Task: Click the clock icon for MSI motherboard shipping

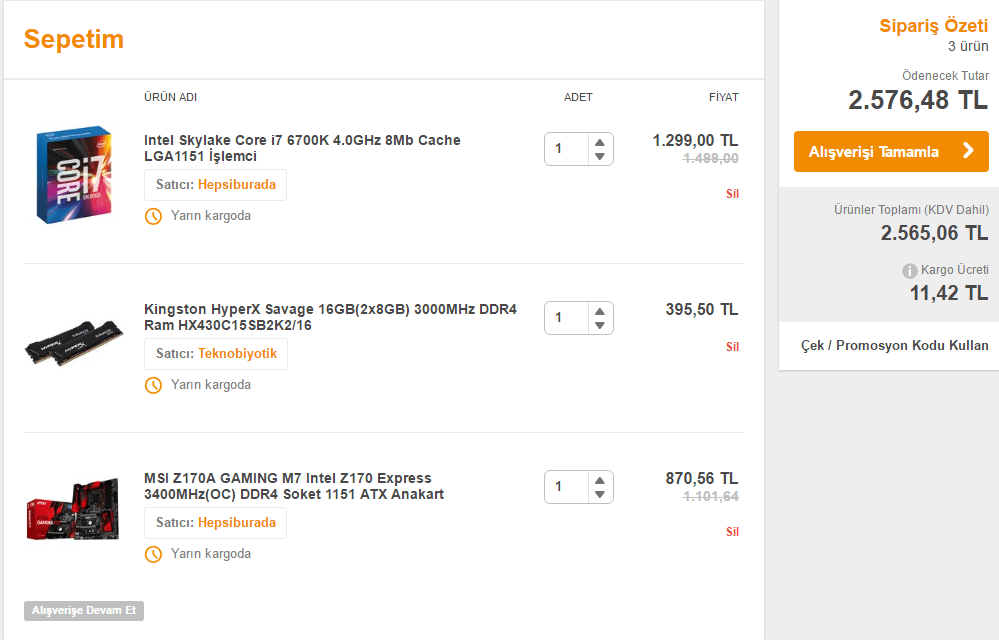Action: pyautogui.click(x=153, y=554)
